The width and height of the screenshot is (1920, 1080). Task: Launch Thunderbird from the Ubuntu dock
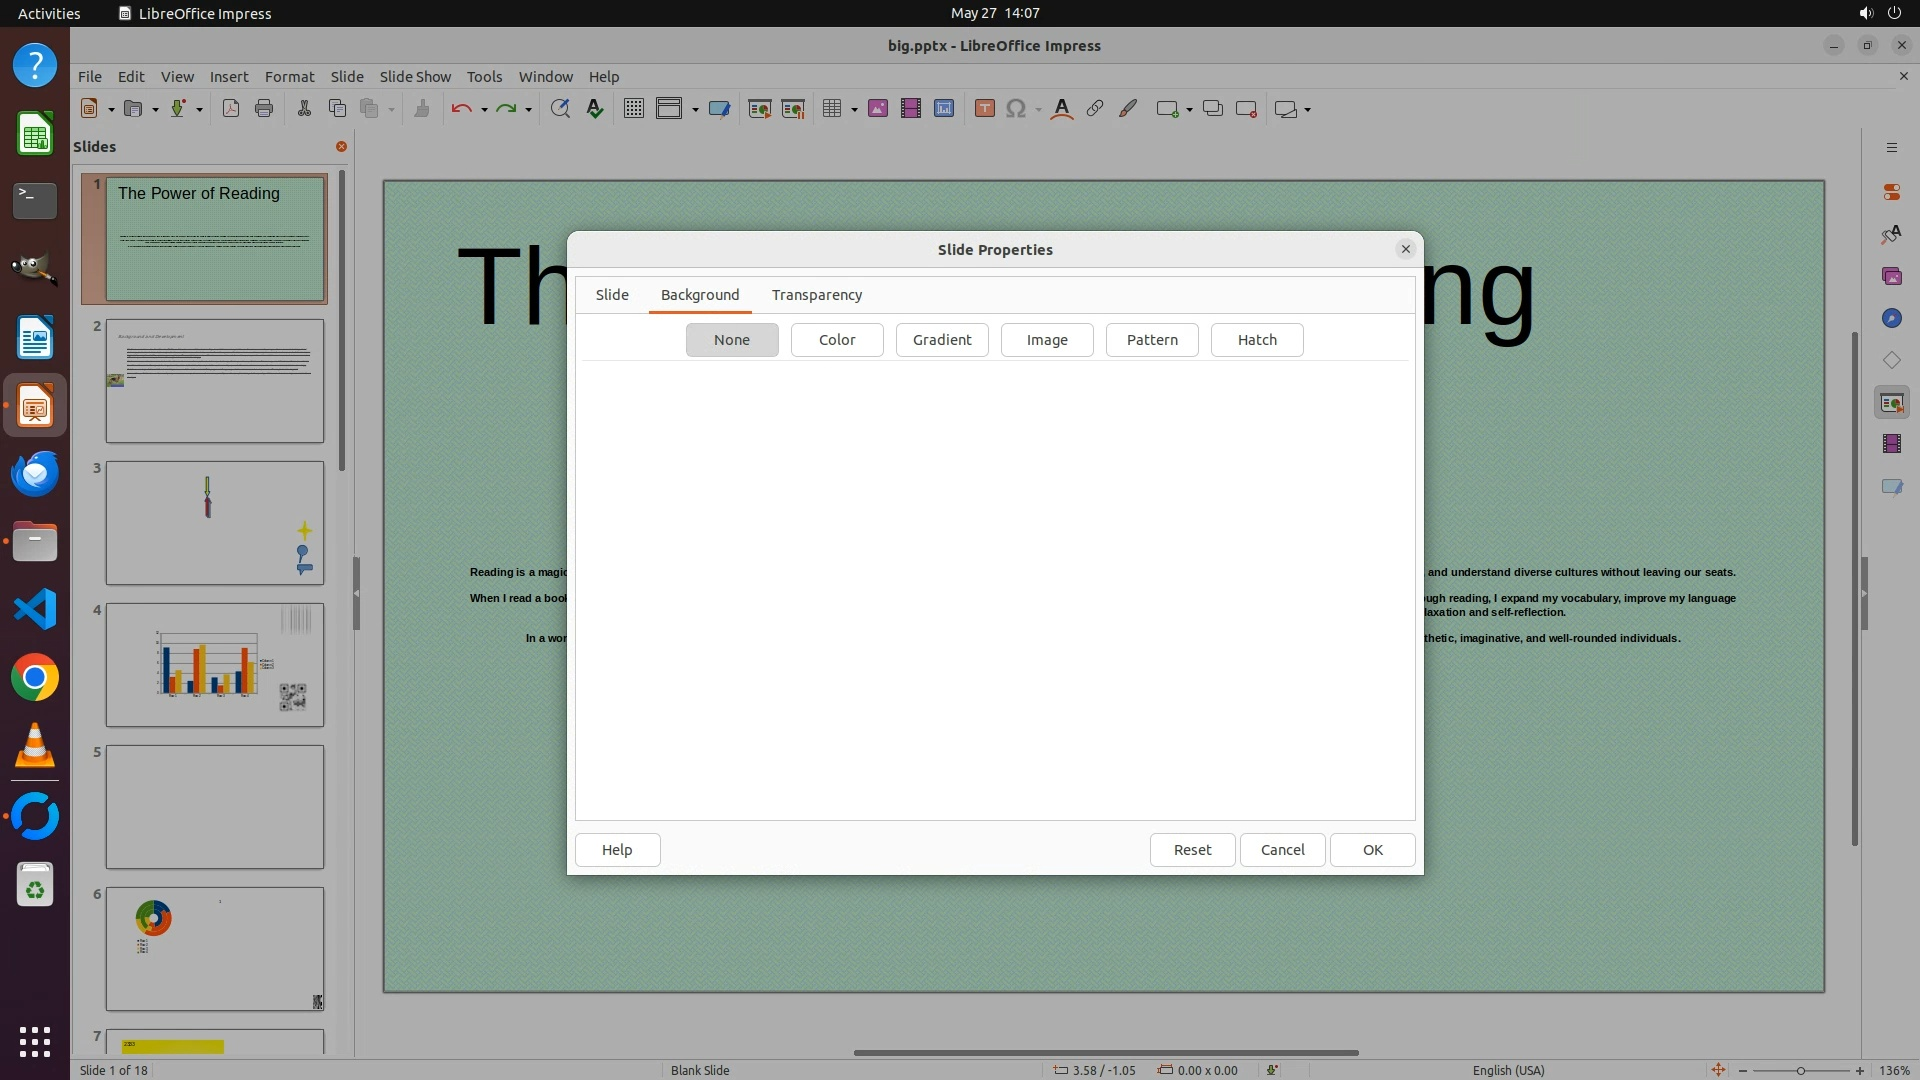coord(35,473)
